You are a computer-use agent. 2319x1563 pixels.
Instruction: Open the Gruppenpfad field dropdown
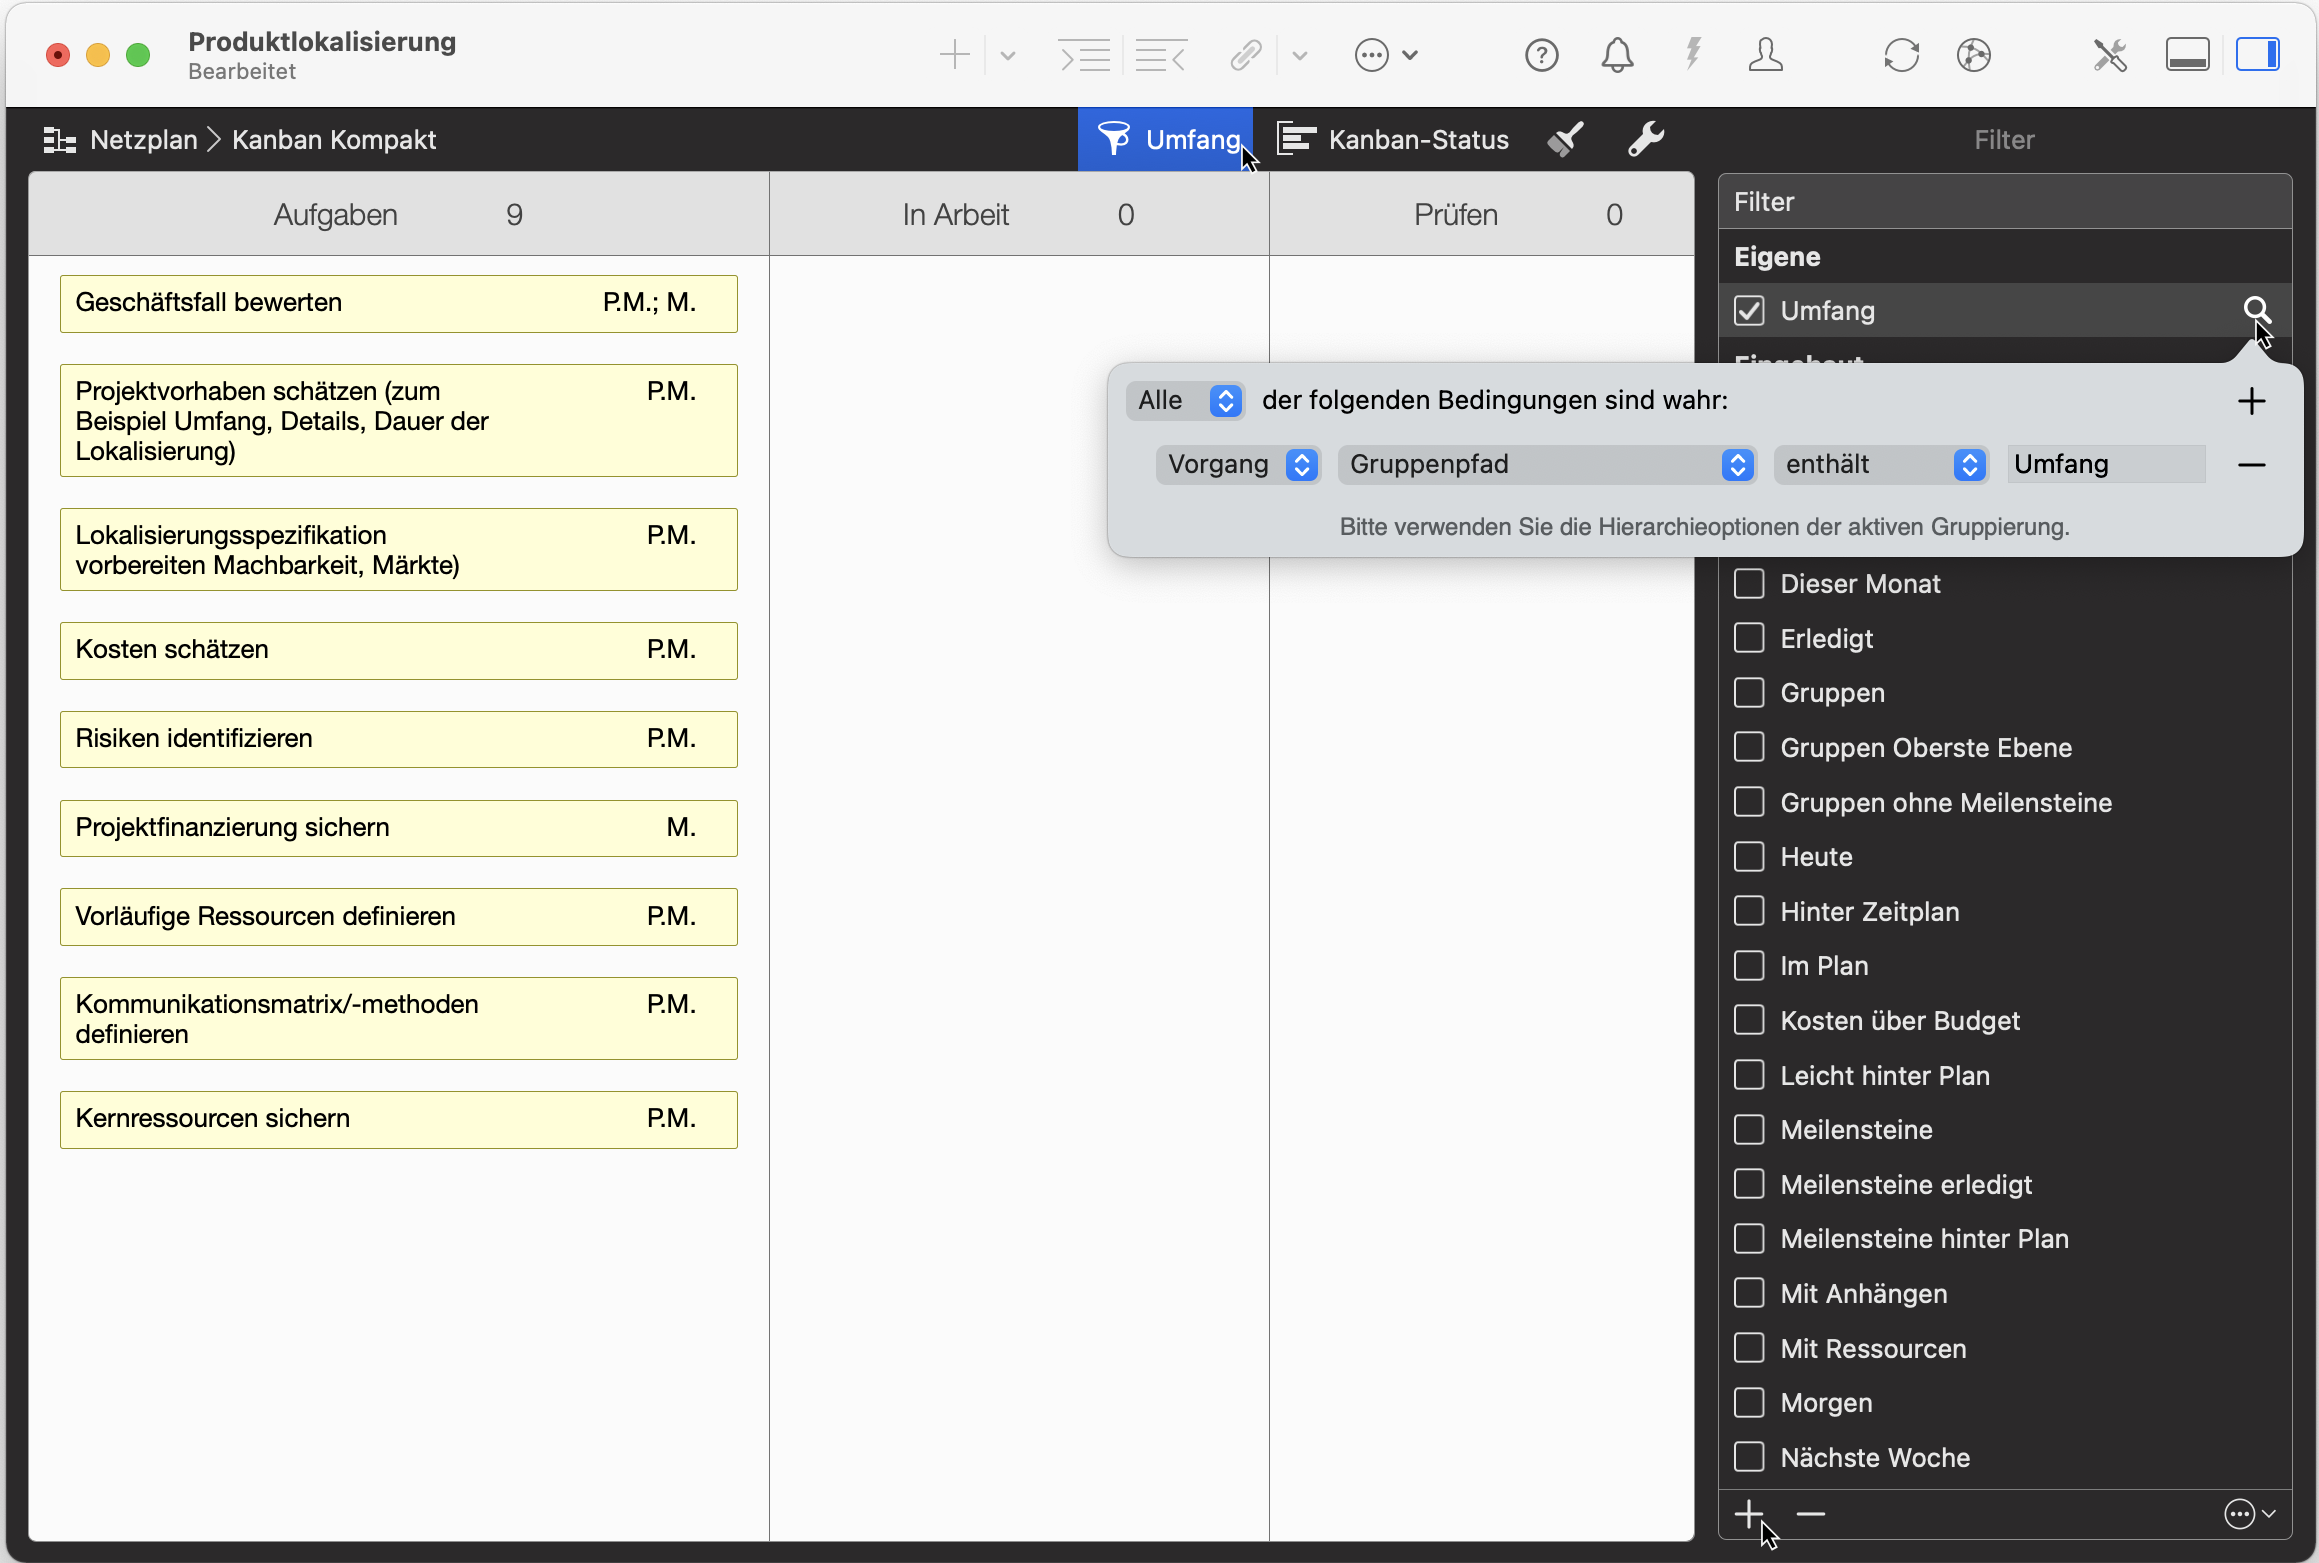click(1546, 465)
